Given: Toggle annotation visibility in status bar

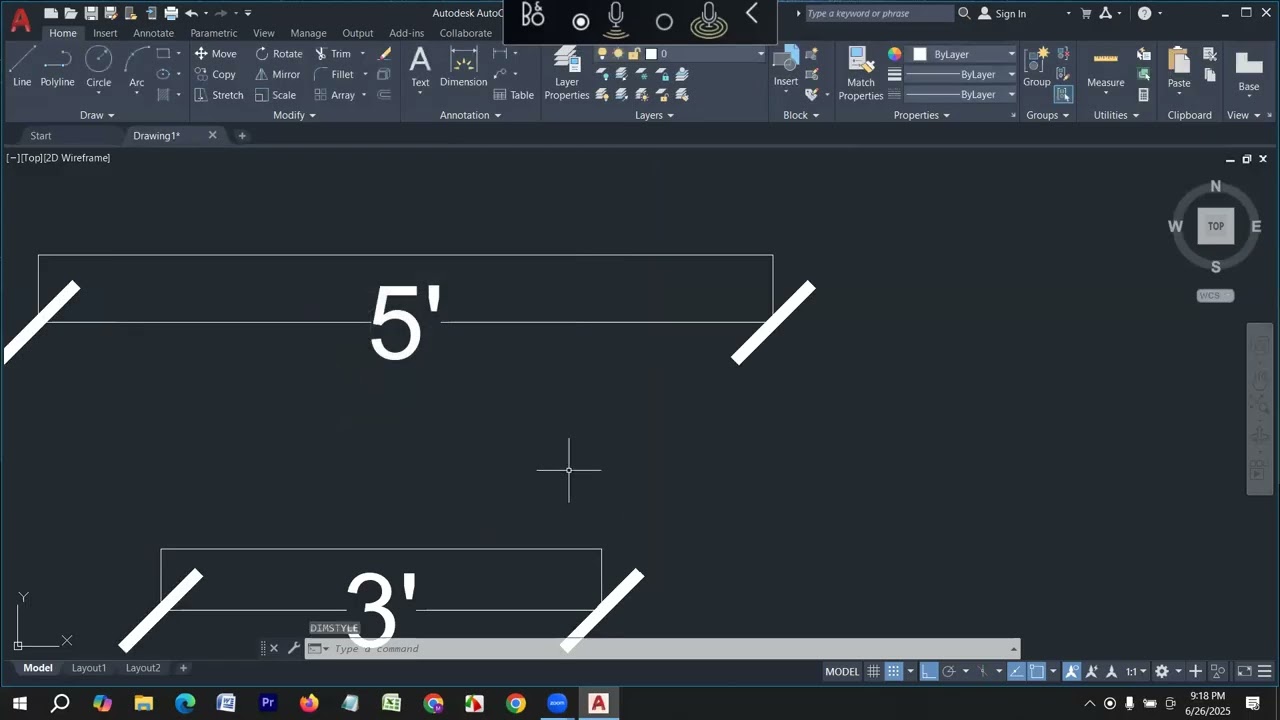Looking at the screenshot, I should tap(1071, 672).
